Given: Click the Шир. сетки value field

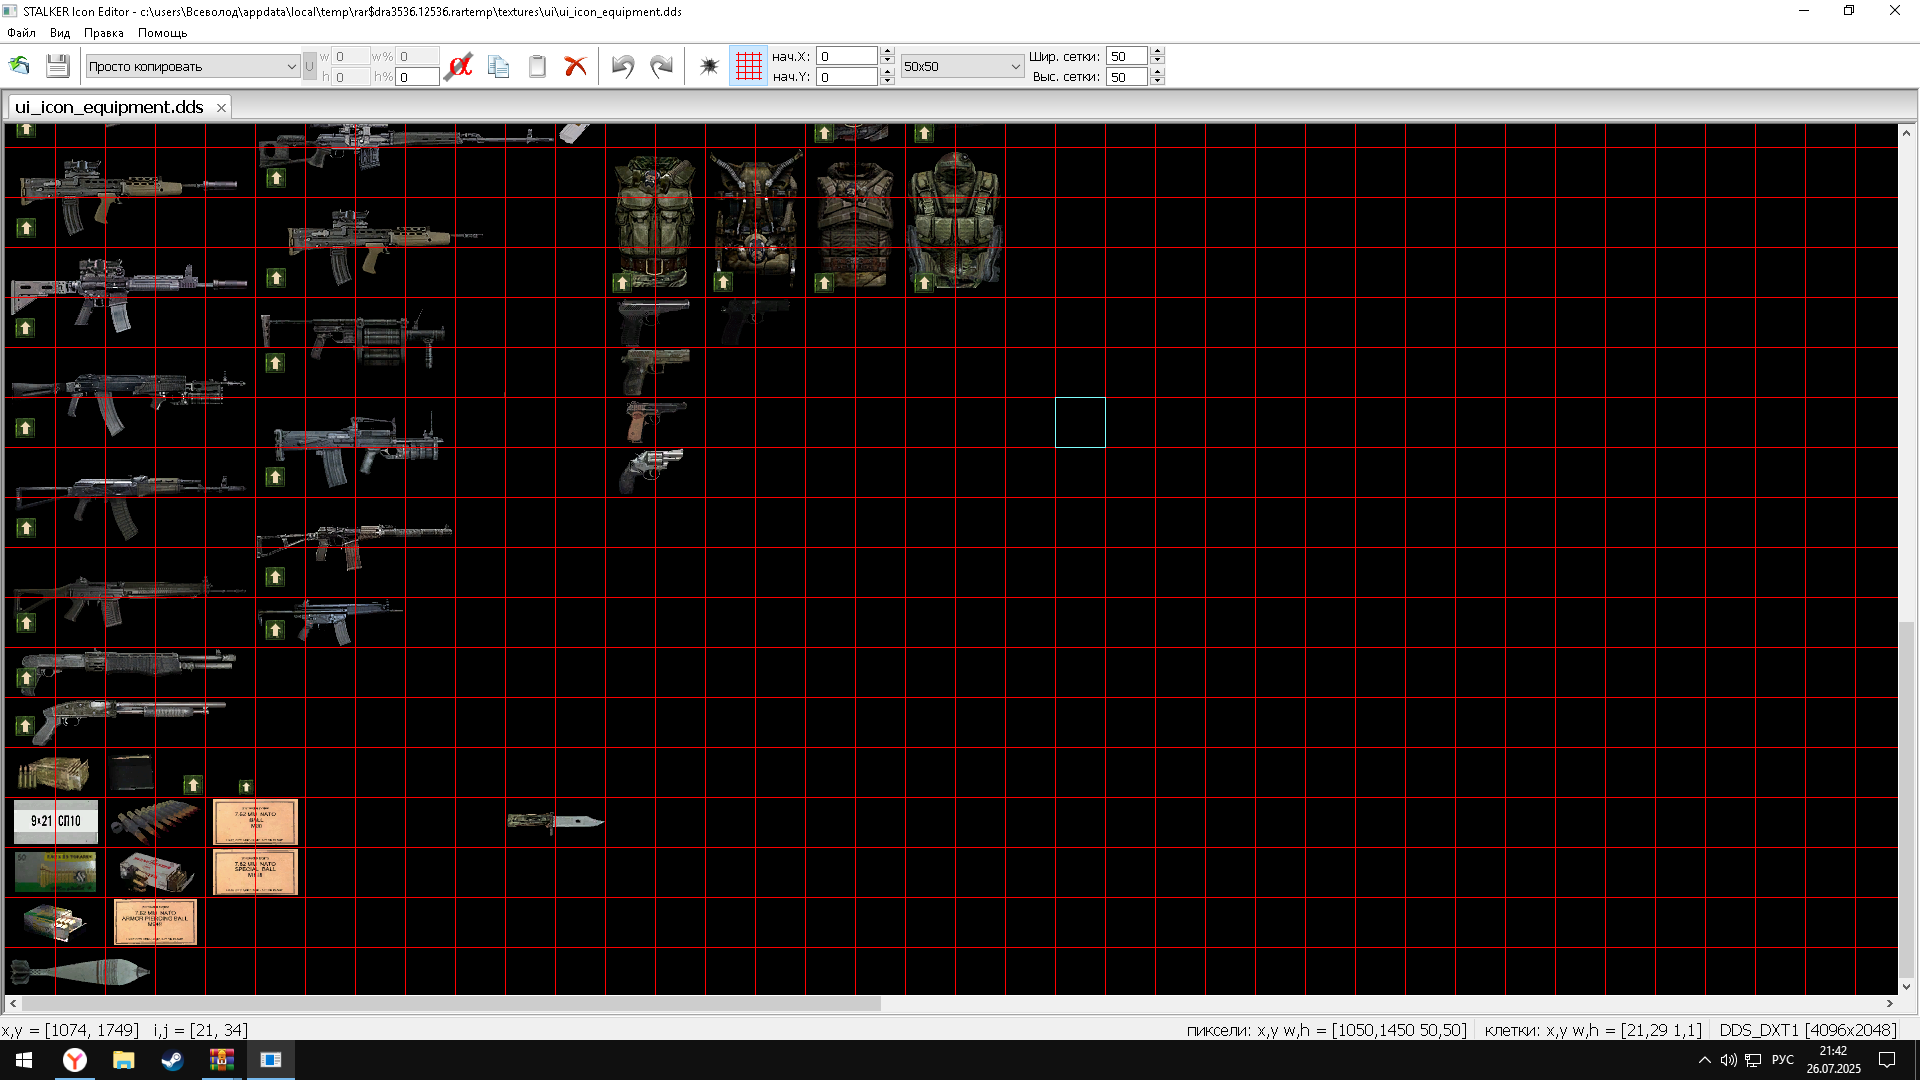Looking at the screenshot, I should [x=1127, y=56].
